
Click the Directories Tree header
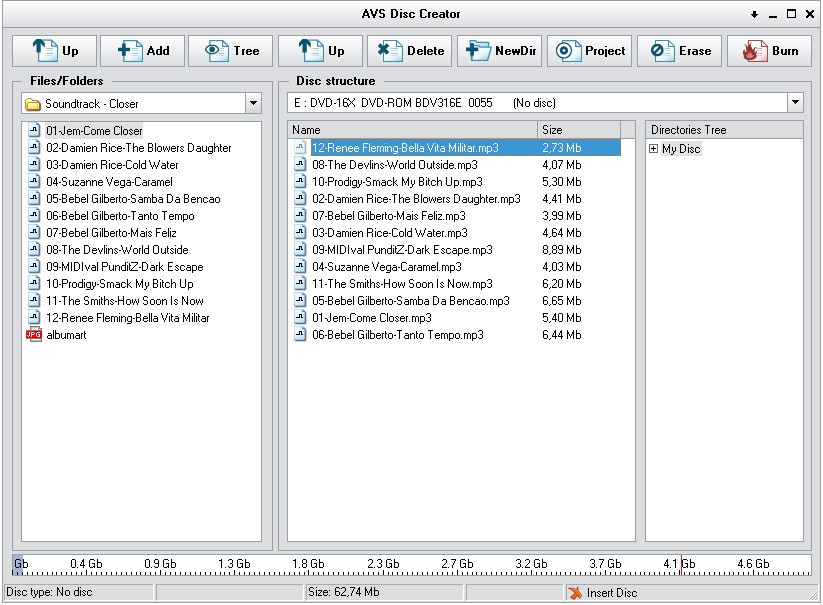click(x=724, y=130)
